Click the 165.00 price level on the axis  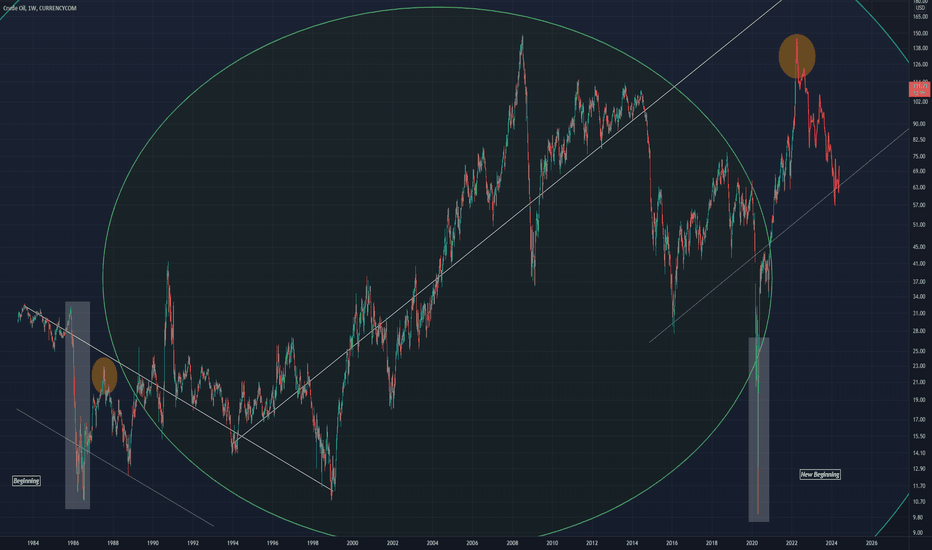click(x=920, y=17)
